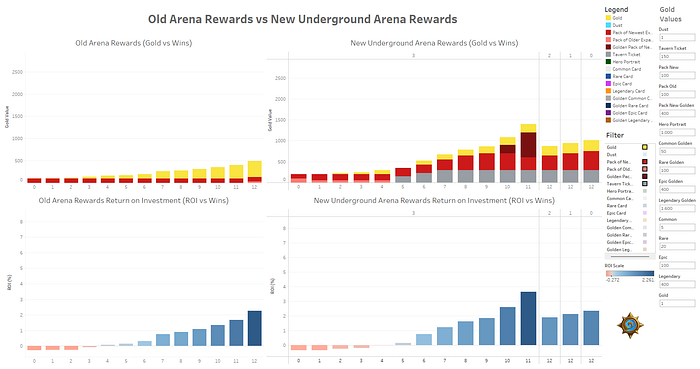Click the Epic Golden value input field
Viewport: 700px width, 369px height.
(x=677, y=190)
